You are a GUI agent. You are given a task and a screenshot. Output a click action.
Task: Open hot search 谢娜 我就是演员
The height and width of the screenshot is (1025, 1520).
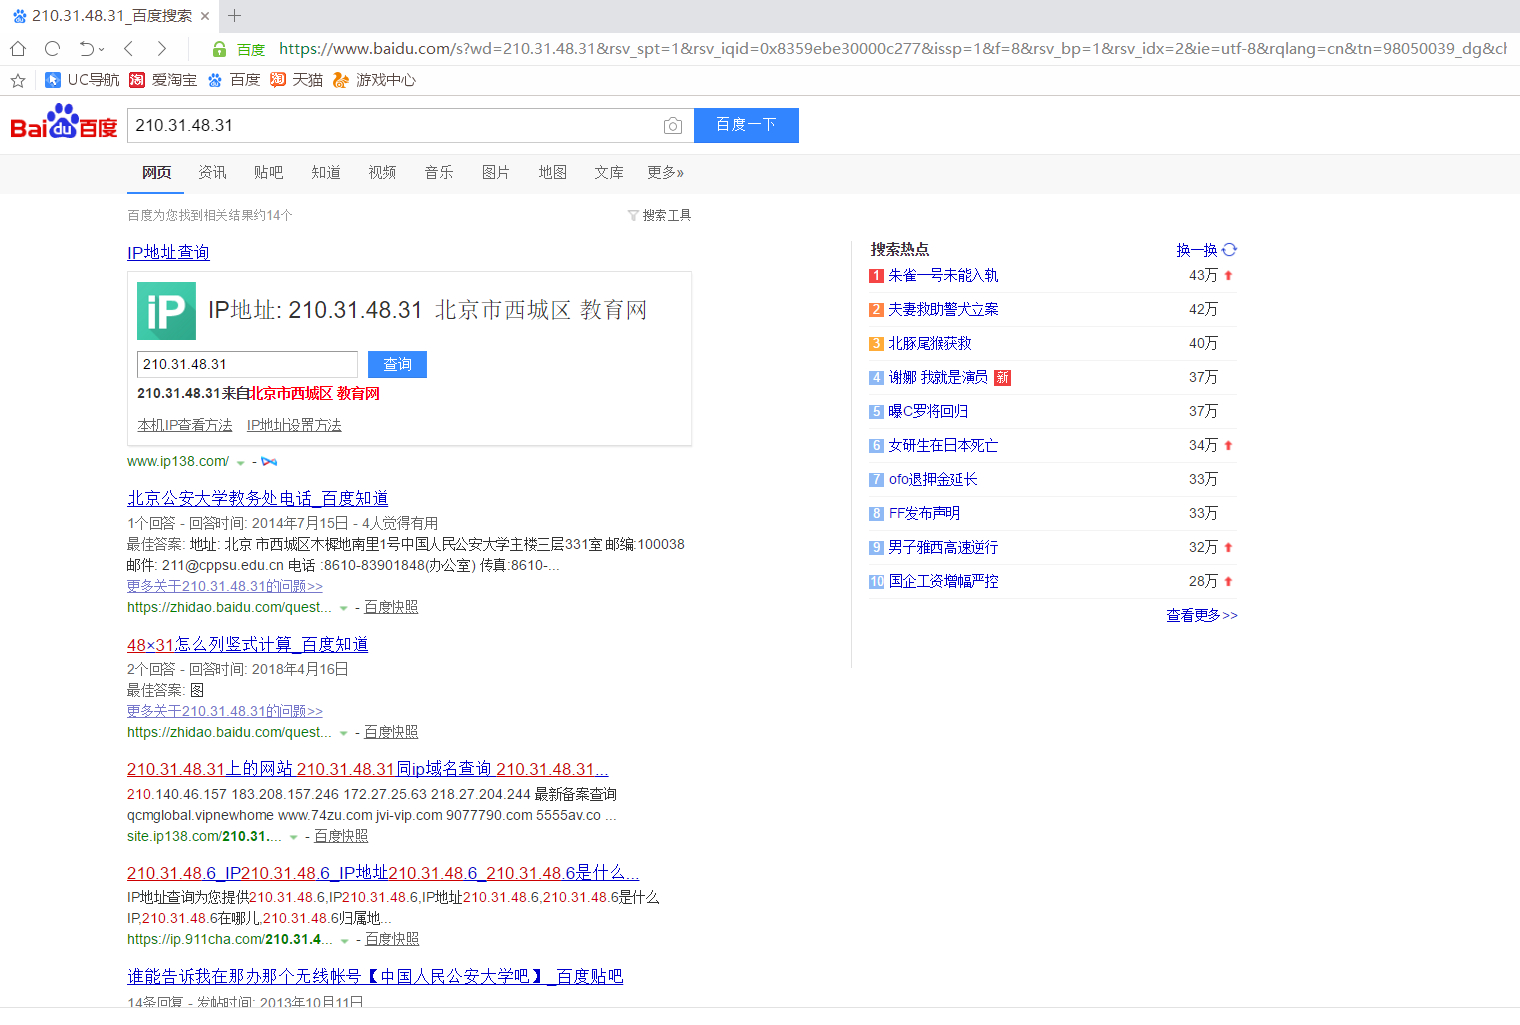click(x=937, y=378)
